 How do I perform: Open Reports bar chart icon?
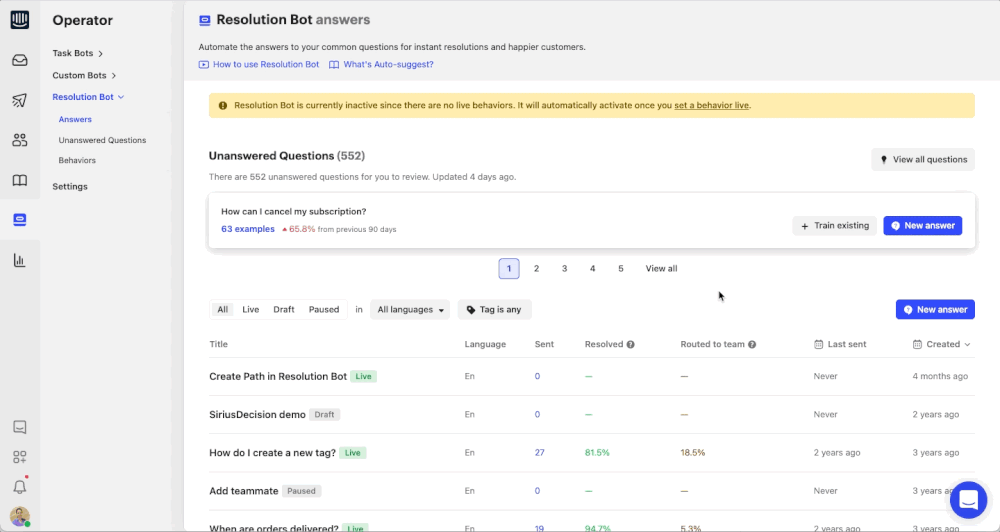tap(19, 260)
